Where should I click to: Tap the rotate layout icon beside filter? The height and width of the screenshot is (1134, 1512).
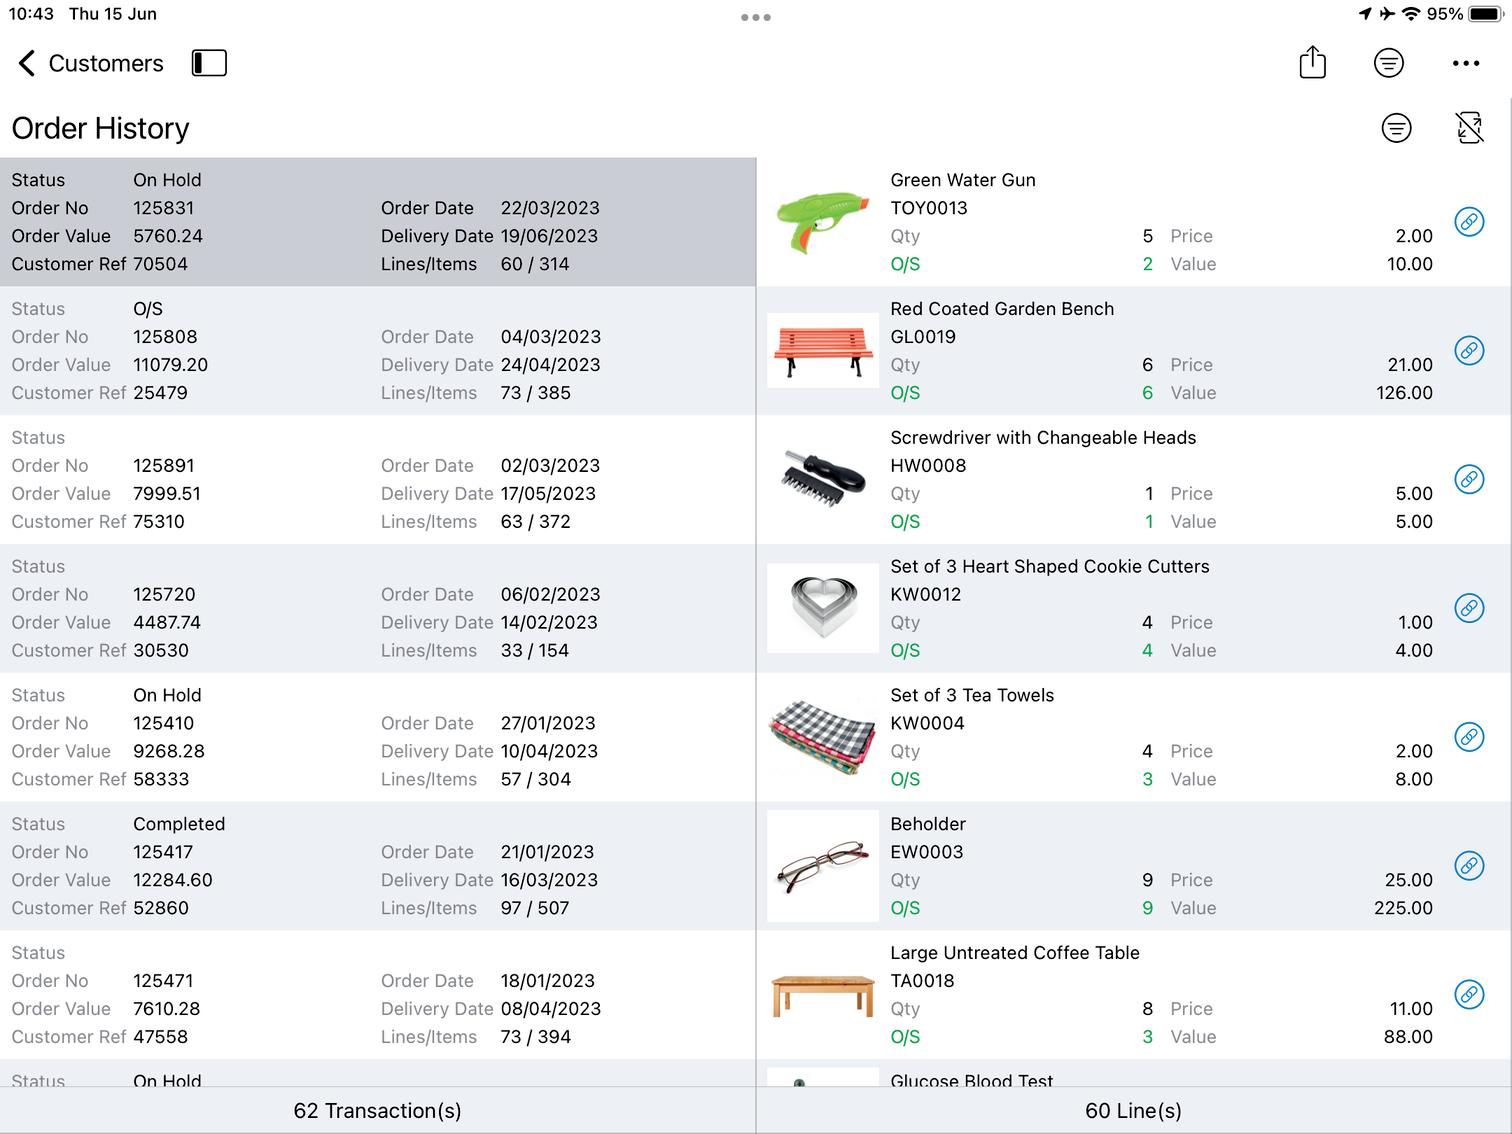1468,128
